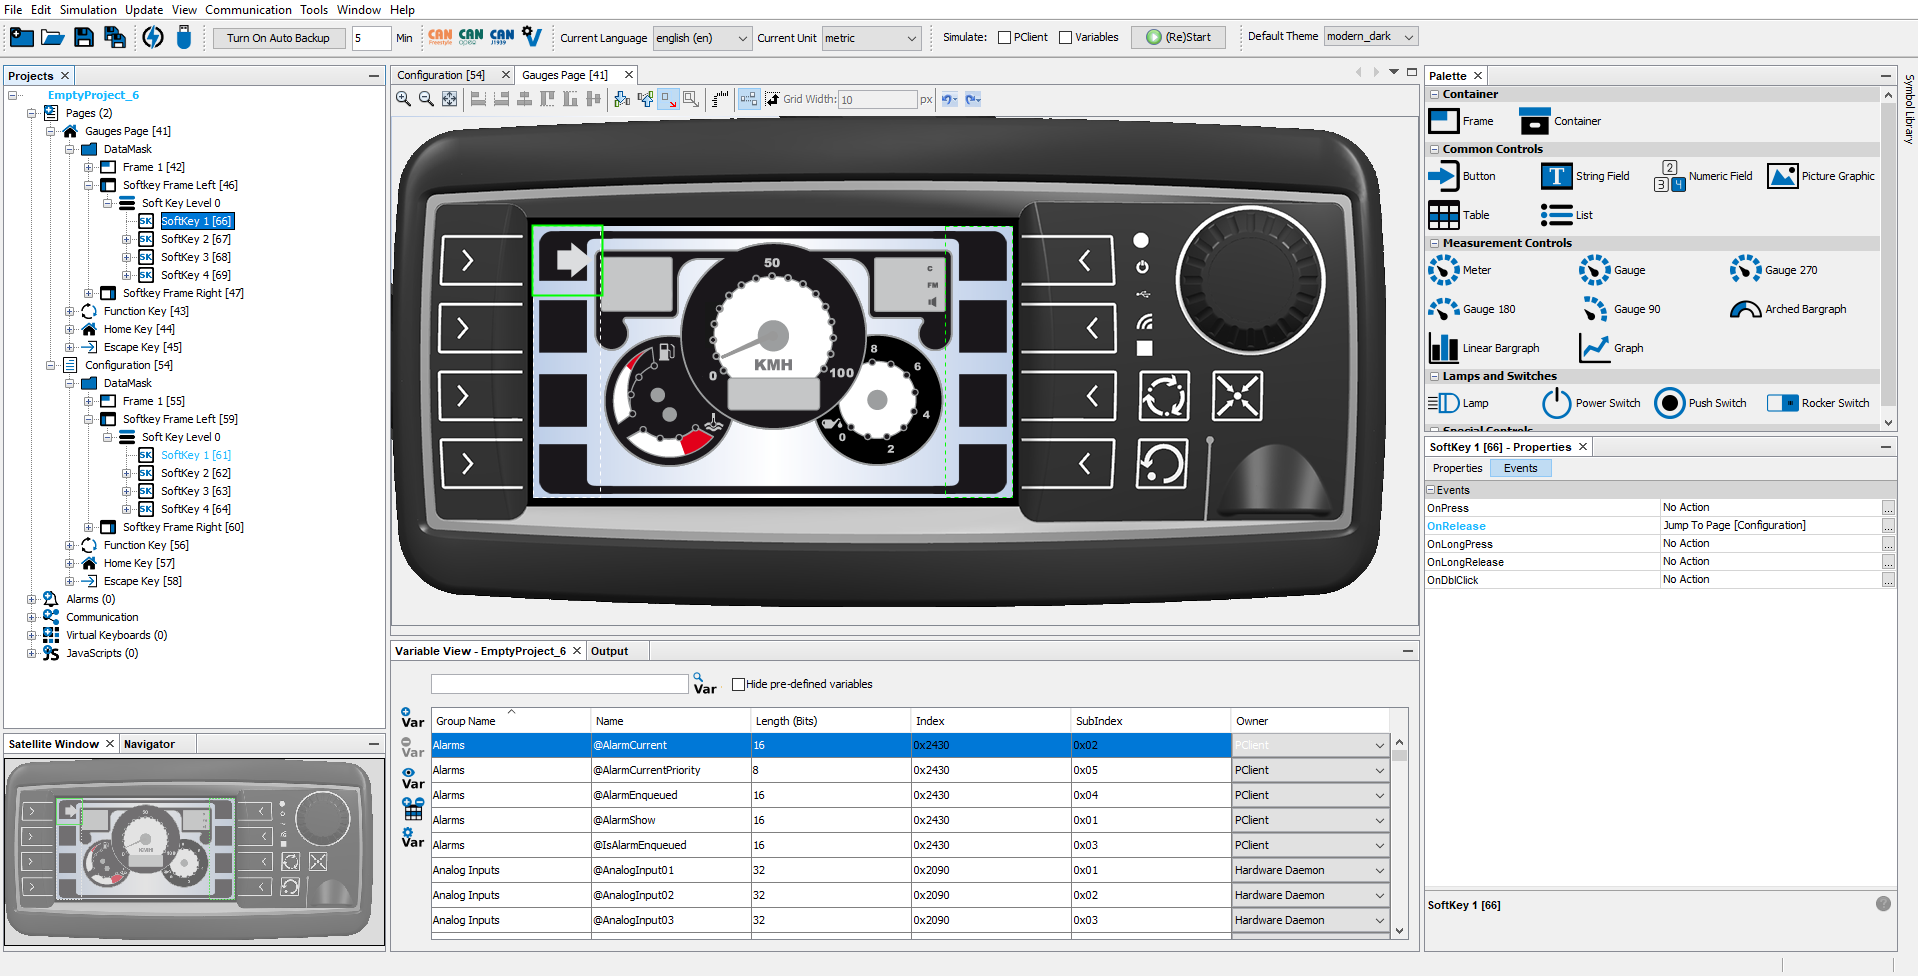Viewport: 1918px width, 976px height.
Task: Open the Default Theme dropdown
Action: [1370, 37]
